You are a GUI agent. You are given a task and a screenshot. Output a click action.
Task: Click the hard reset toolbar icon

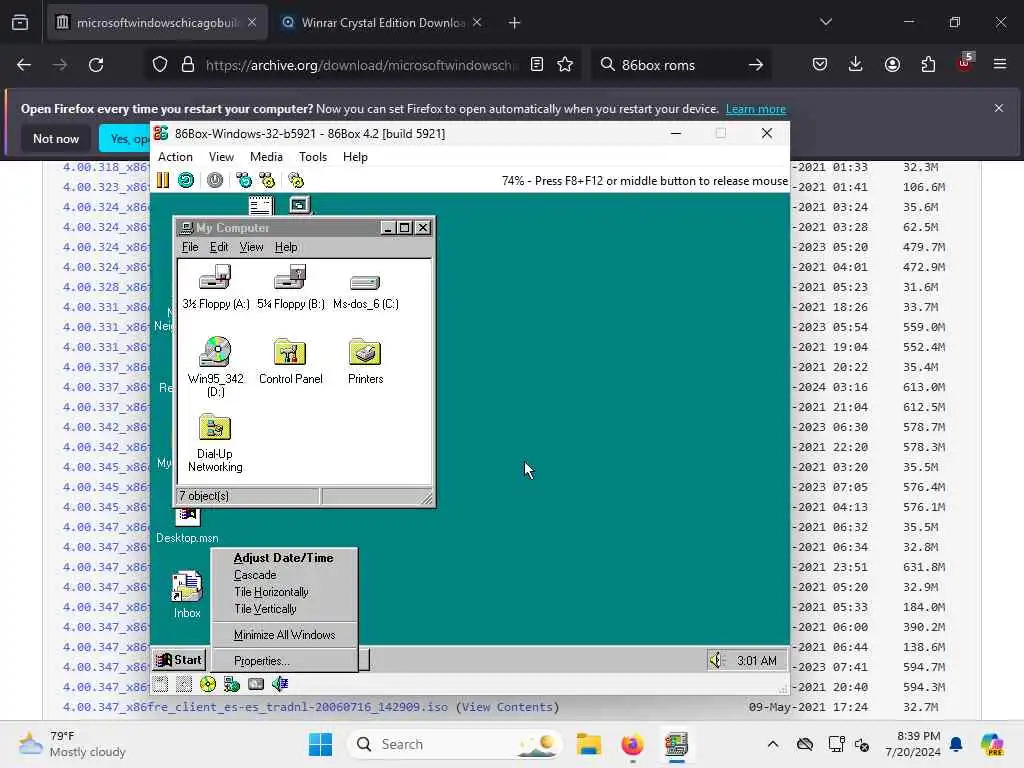pos(186,180)
